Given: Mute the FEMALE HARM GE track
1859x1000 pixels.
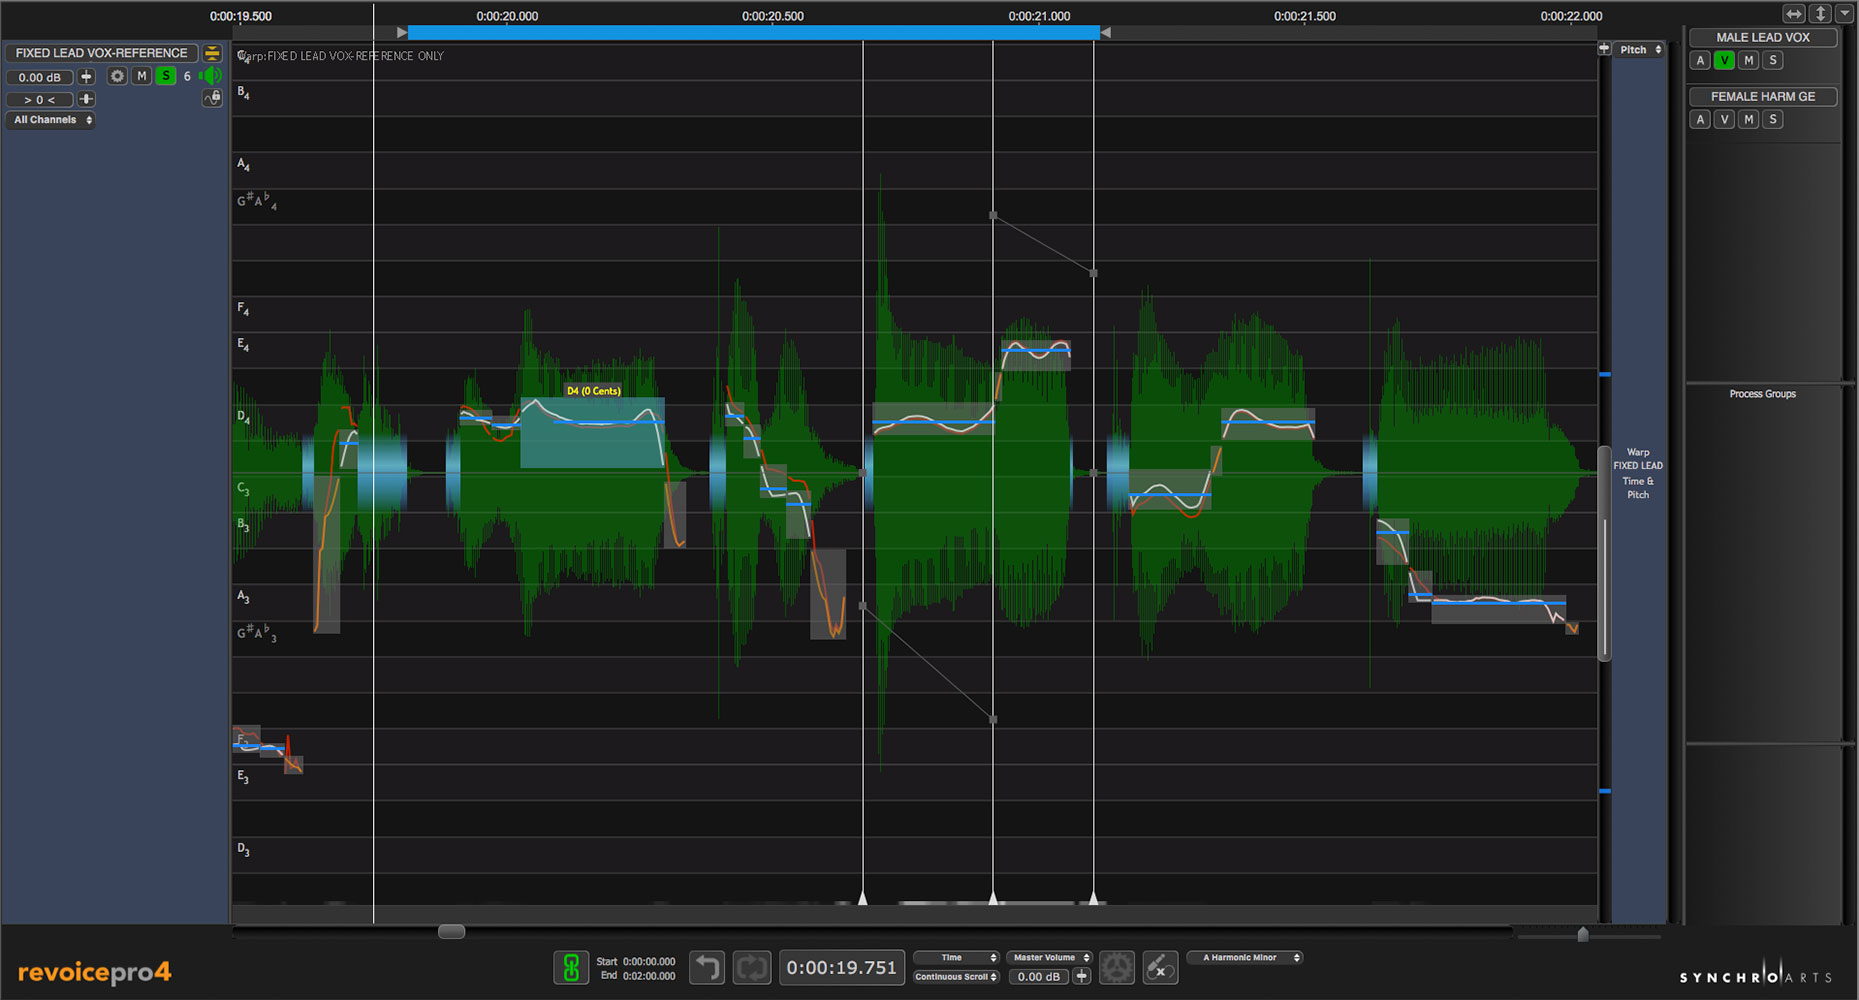Looking at the screenshot, I should click(1748, 119).
